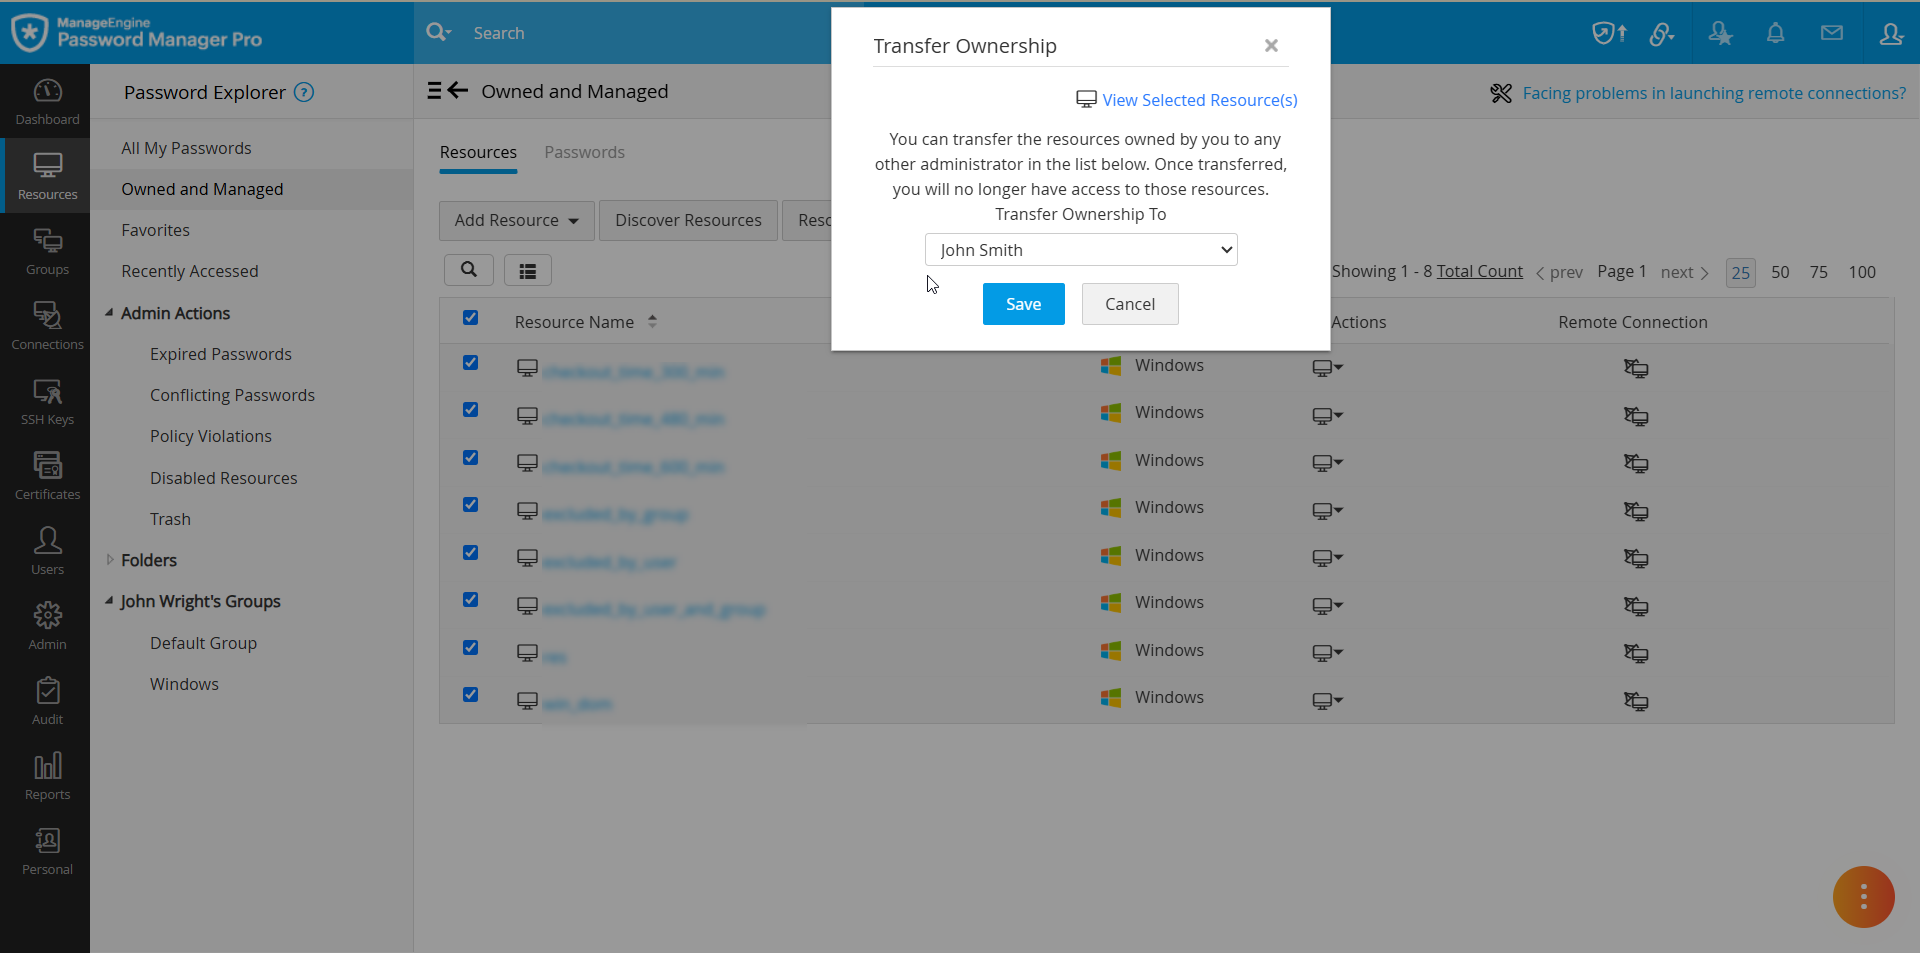Click the notifications bell icon

click(1775, 33)
